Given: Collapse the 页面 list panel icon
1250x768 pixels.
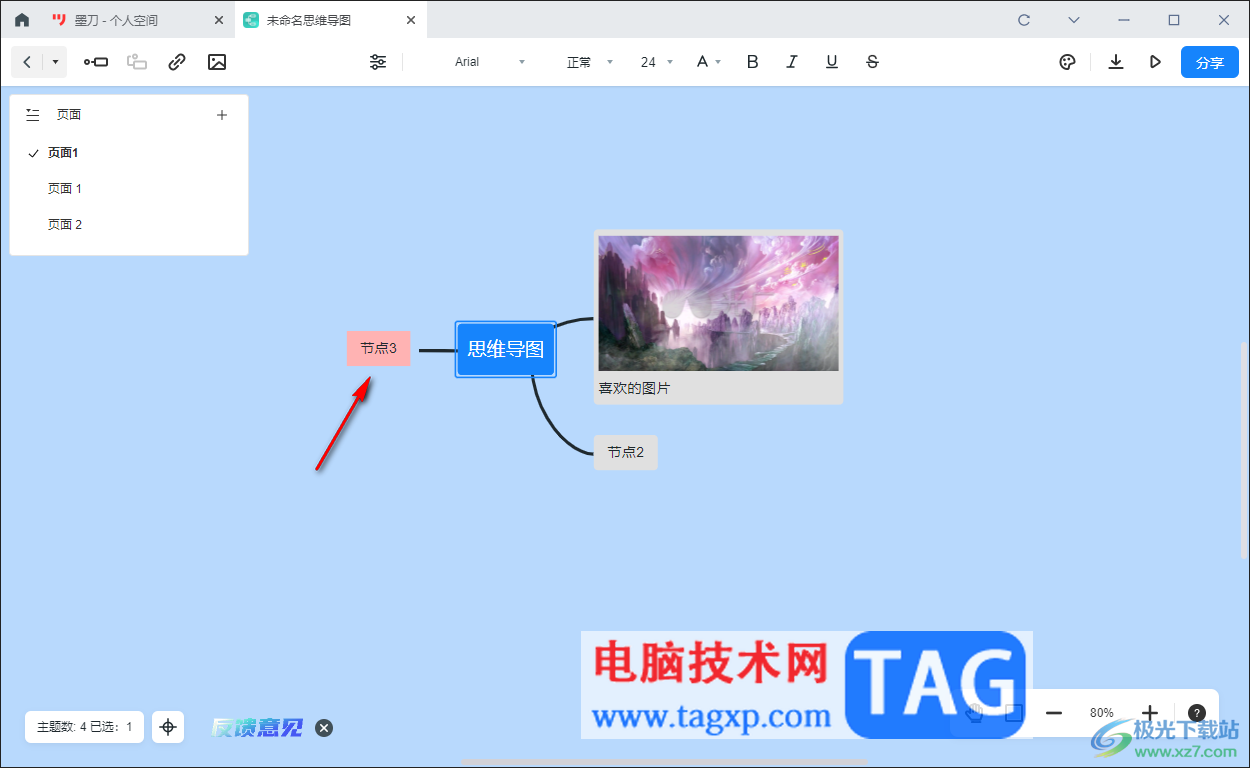Looking at the screenshot, I should pyautogui.click(x=33, y=115).
